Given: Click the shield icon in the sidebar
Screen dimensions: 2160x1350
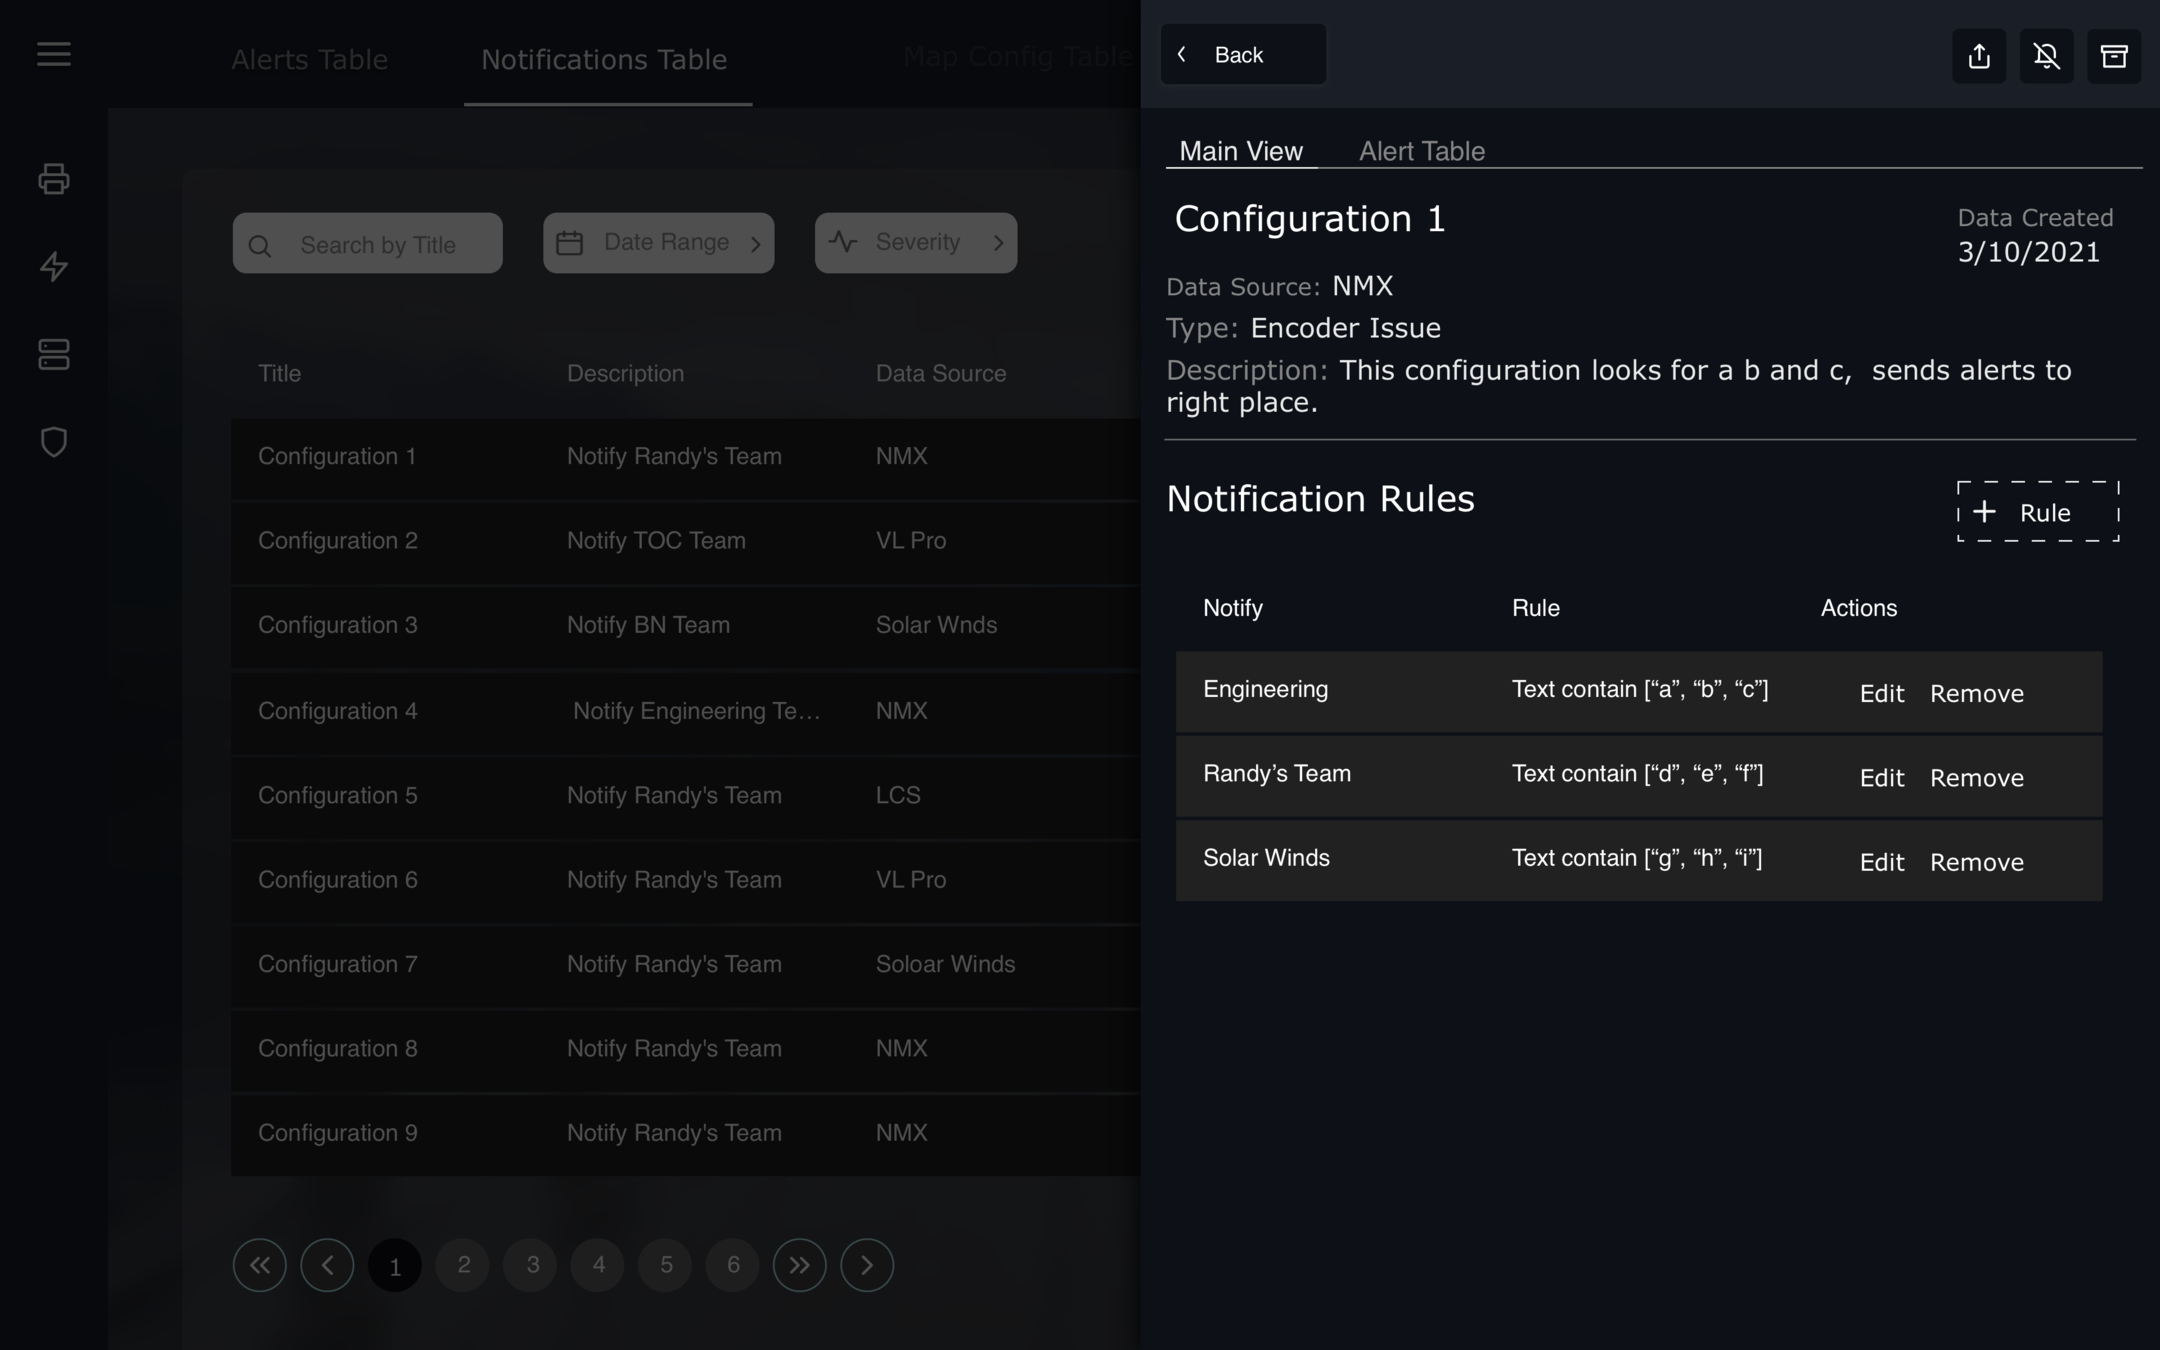Looking at the screenshot, I should pos(54,442).
